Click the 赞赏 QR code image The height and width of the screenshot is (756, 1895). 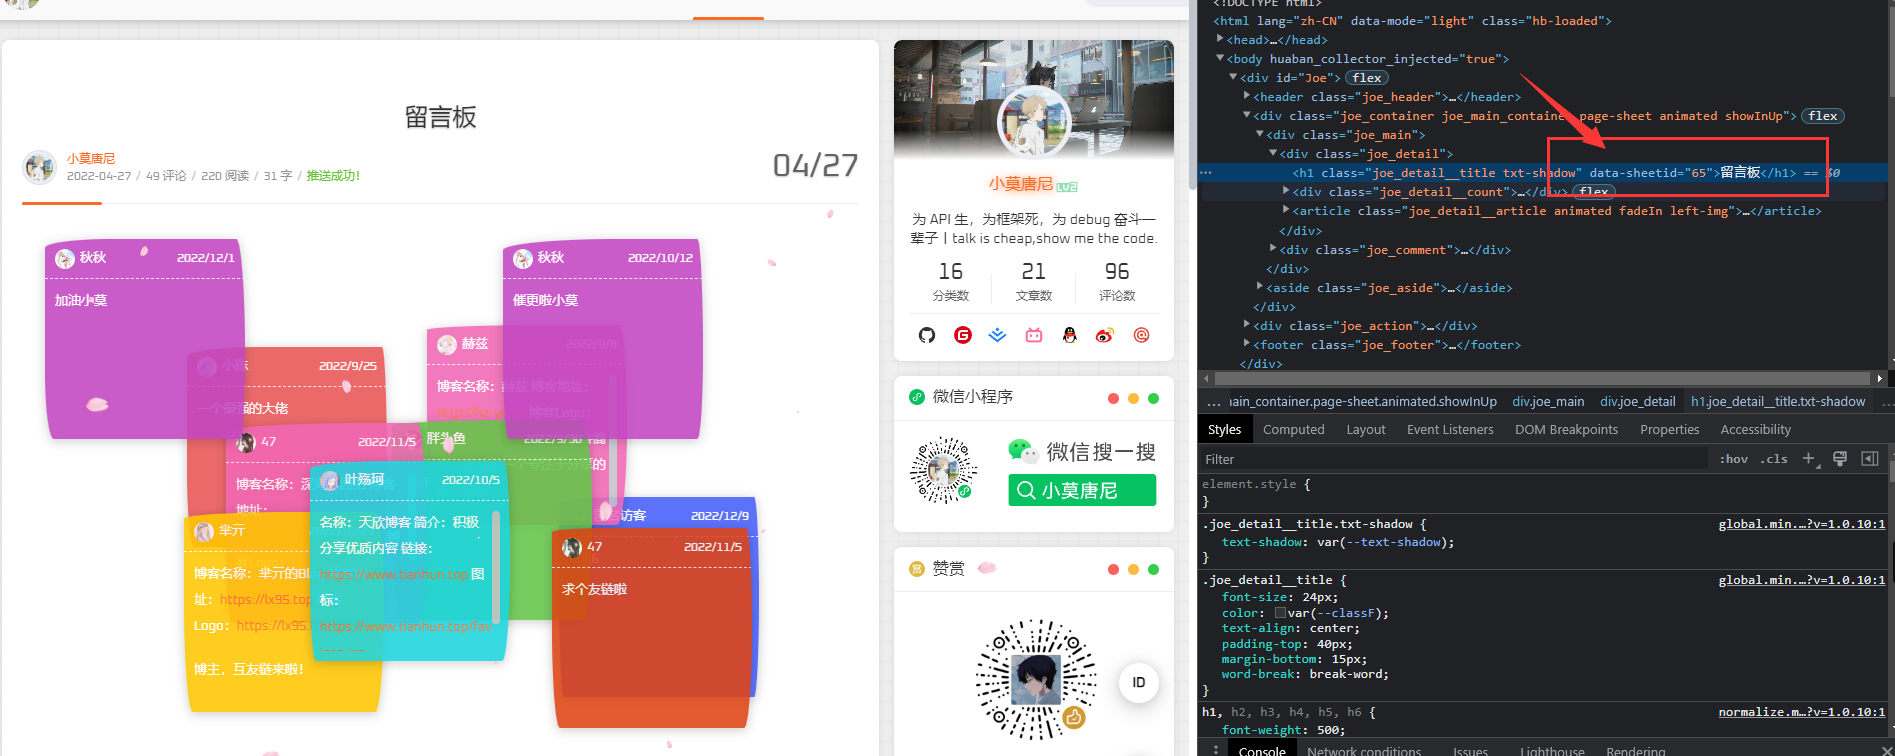click(x=1035, y=680)
